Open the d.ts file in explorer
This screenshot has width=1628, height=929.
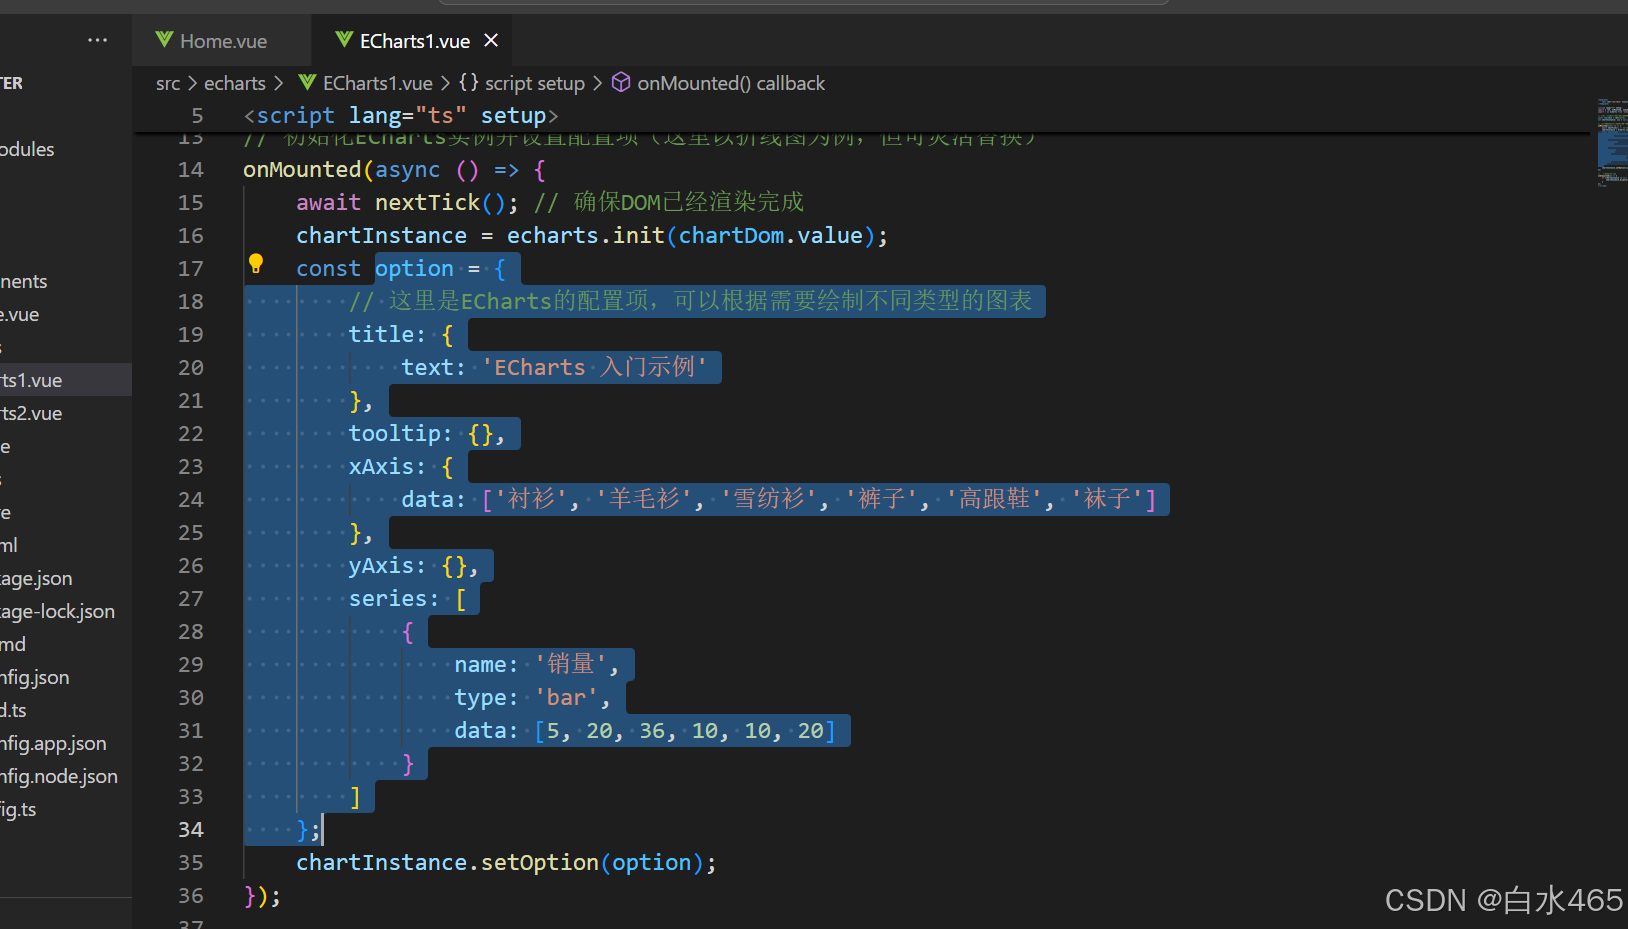pos(13,710)
